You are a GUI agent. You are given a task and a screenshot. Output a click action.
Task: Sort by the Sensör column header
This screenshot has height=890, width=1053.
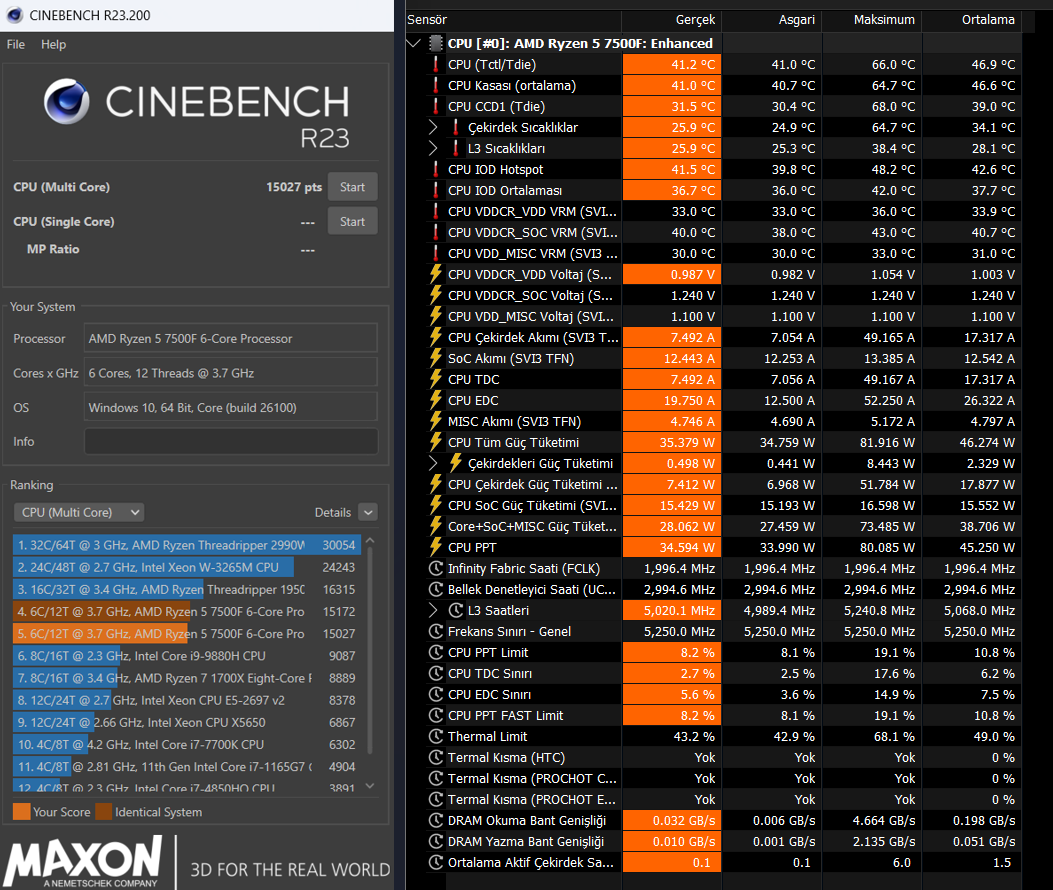click(513, 20)
